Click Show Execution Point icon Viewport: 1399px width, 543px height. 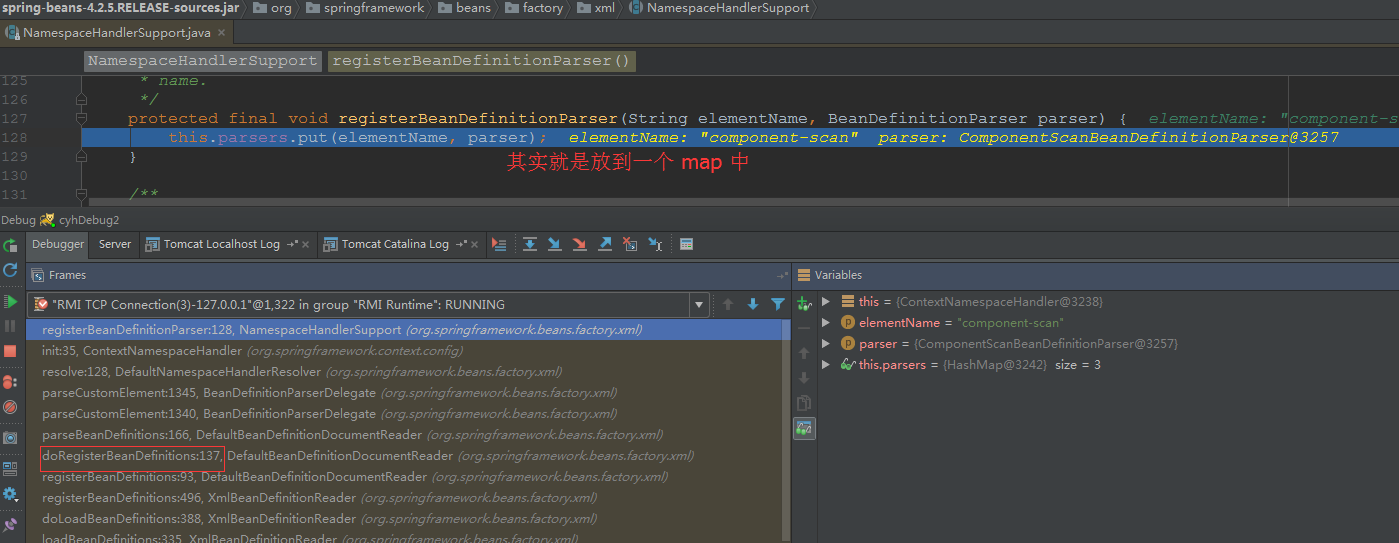tap(500, 244)
